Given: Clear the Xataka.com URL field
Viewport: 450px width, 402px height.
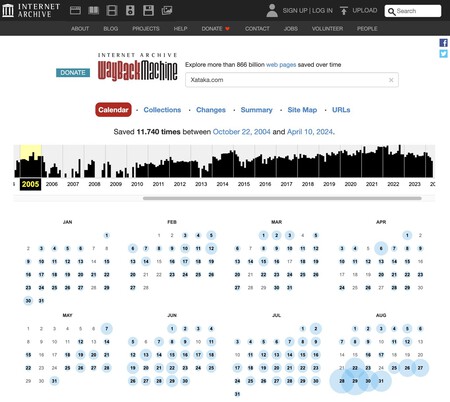Looking at the screenshot, I should pyautogui.click(x=391, y=80).
